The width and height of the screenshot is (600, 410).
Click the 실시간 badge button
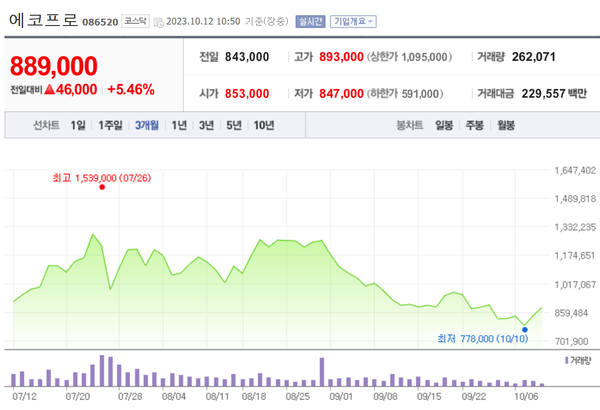point(311,20)
